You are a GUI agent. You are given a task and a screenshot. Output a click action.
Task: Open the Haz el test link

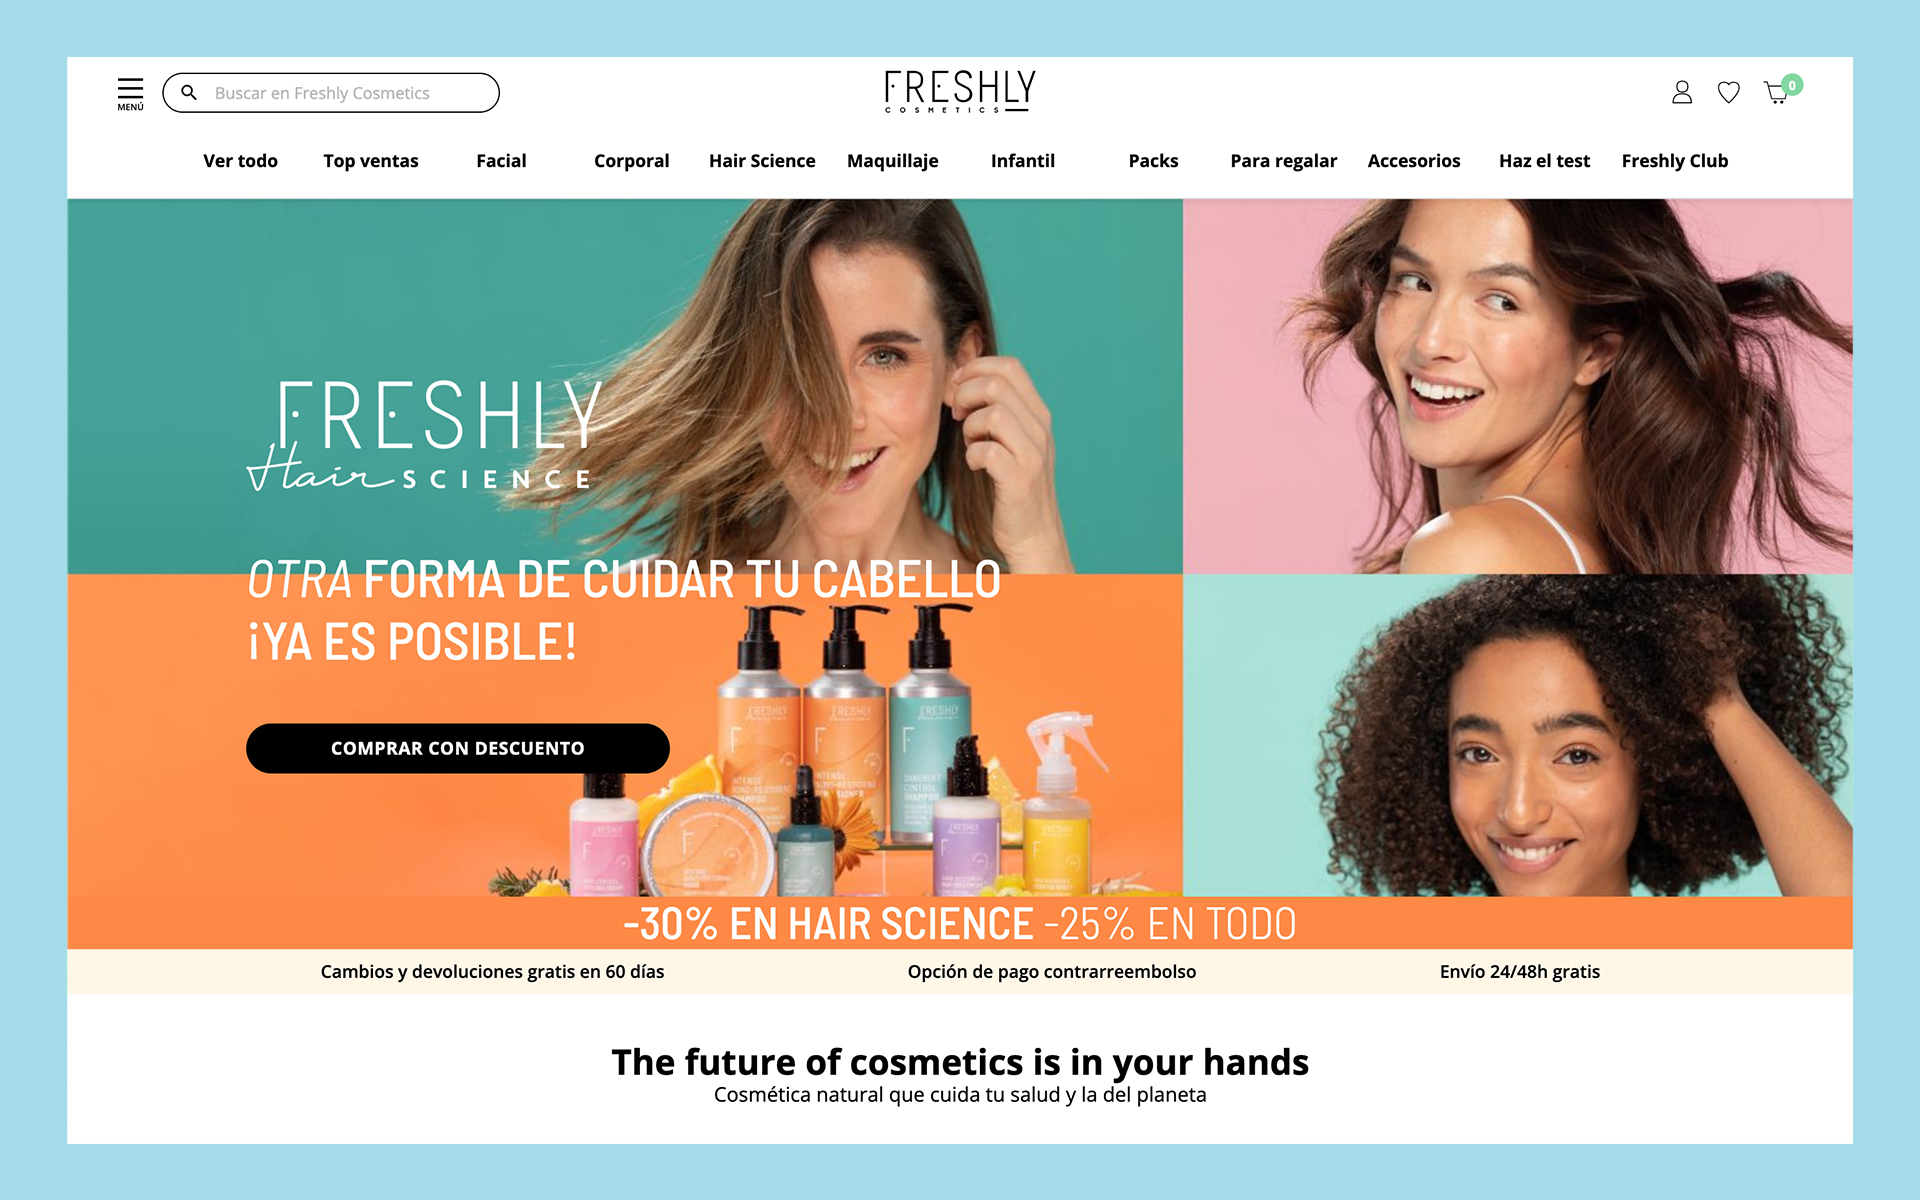click(1544, 161)
